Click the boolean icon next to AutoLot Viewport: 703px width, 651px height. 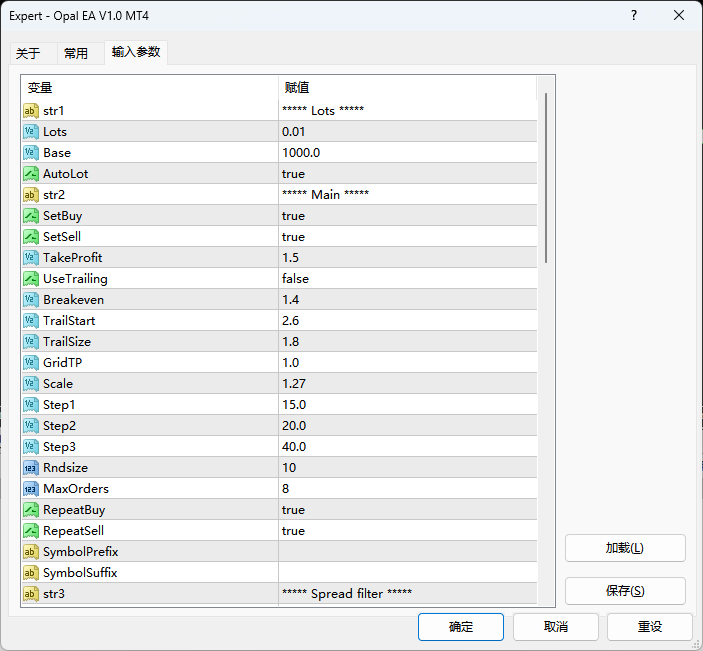pos(31,174)
